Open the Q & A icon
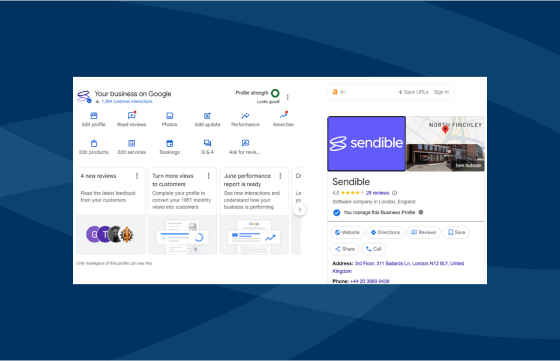This screenshot has width=560, height=361. pyautogui.click(x=208, y=143)
